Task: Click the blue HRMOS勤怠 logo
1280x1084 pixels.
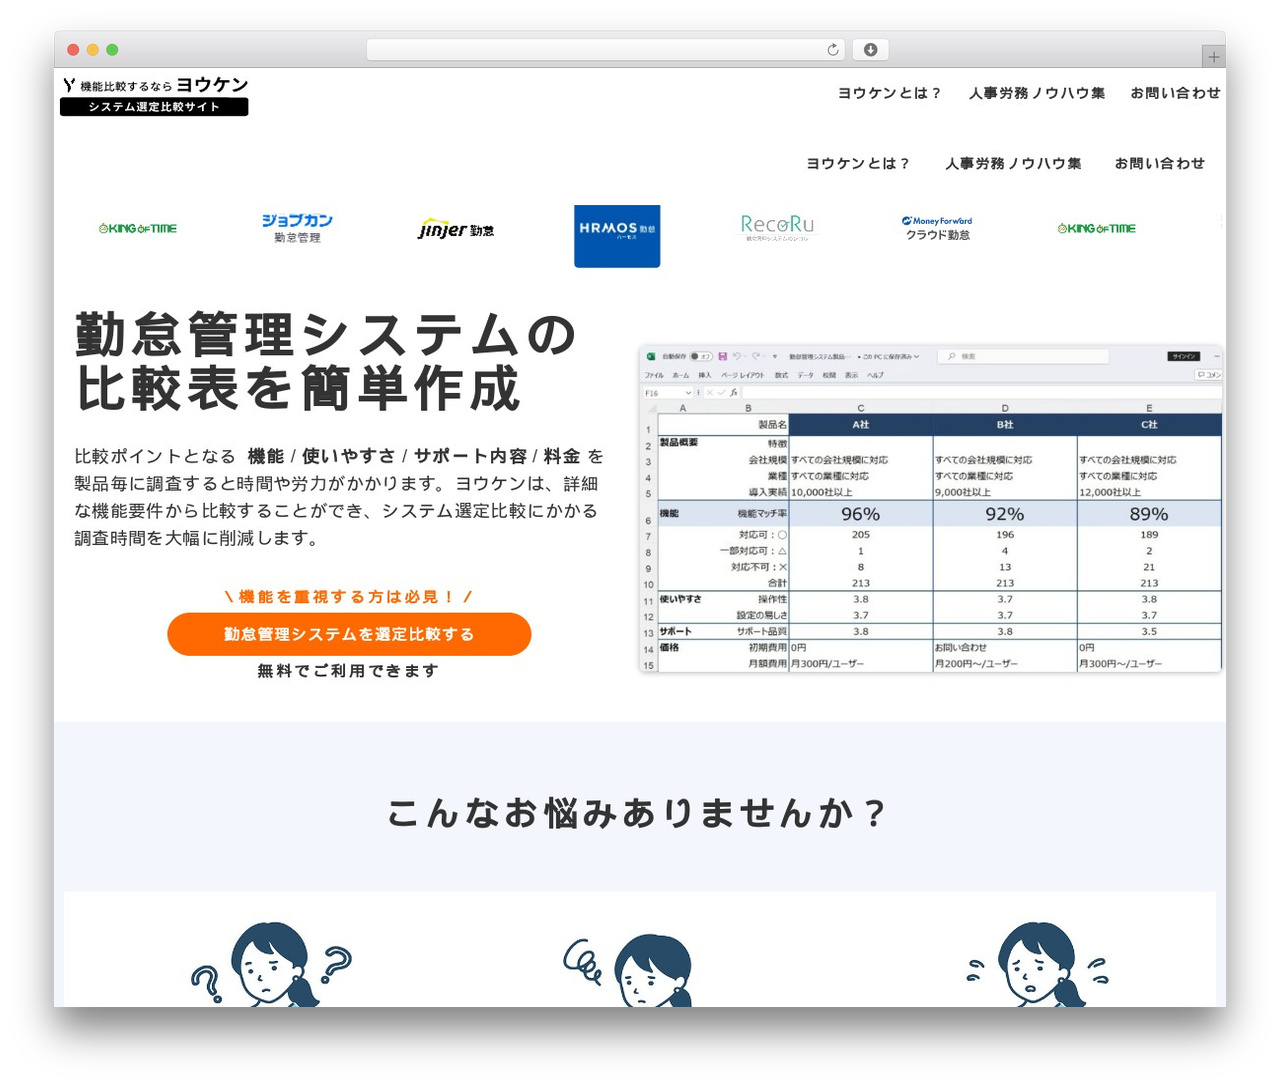Action: point(617,236)
